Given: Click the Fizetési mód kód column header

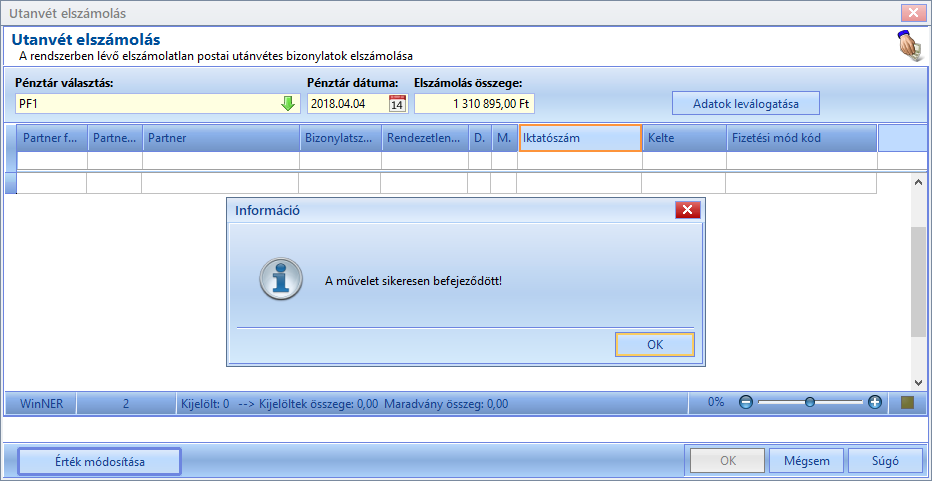Looking at the screenshot, I should click(x=802, y=138).
